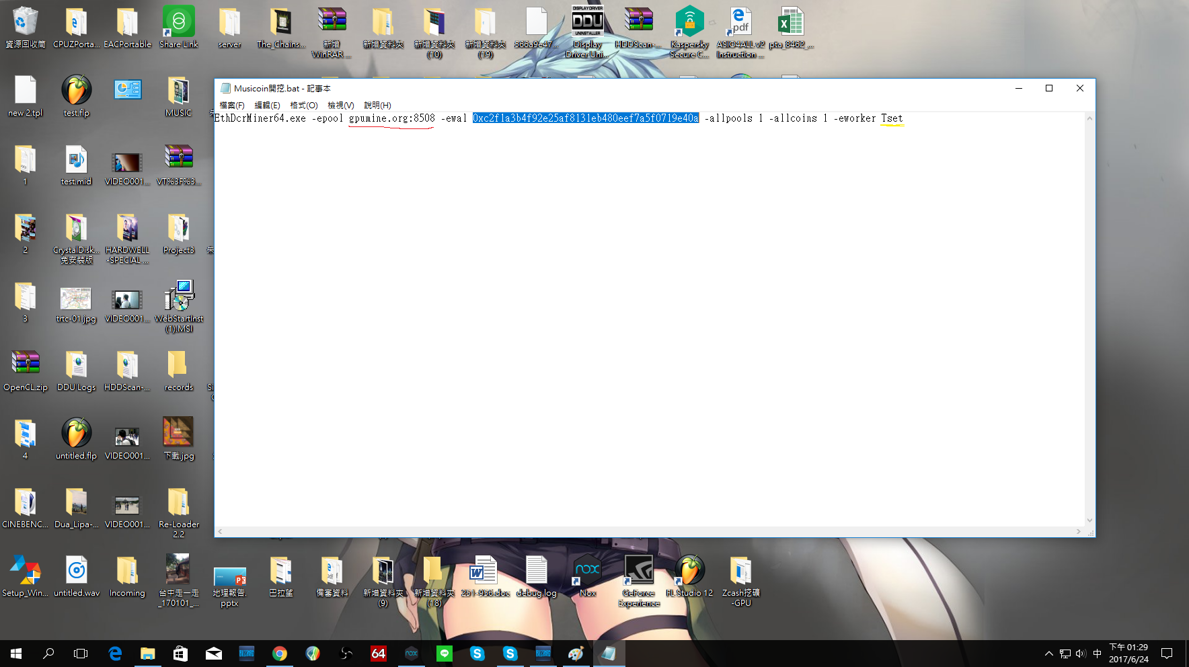Open Google Chrome from the taskbar

pos(280,653)
